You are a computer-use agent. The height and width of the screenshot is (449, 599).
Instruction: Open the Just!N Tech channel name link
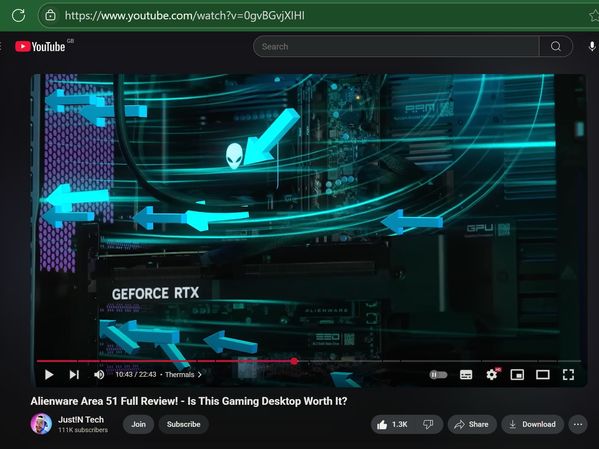pyautogui.click(x=81, y=420)
